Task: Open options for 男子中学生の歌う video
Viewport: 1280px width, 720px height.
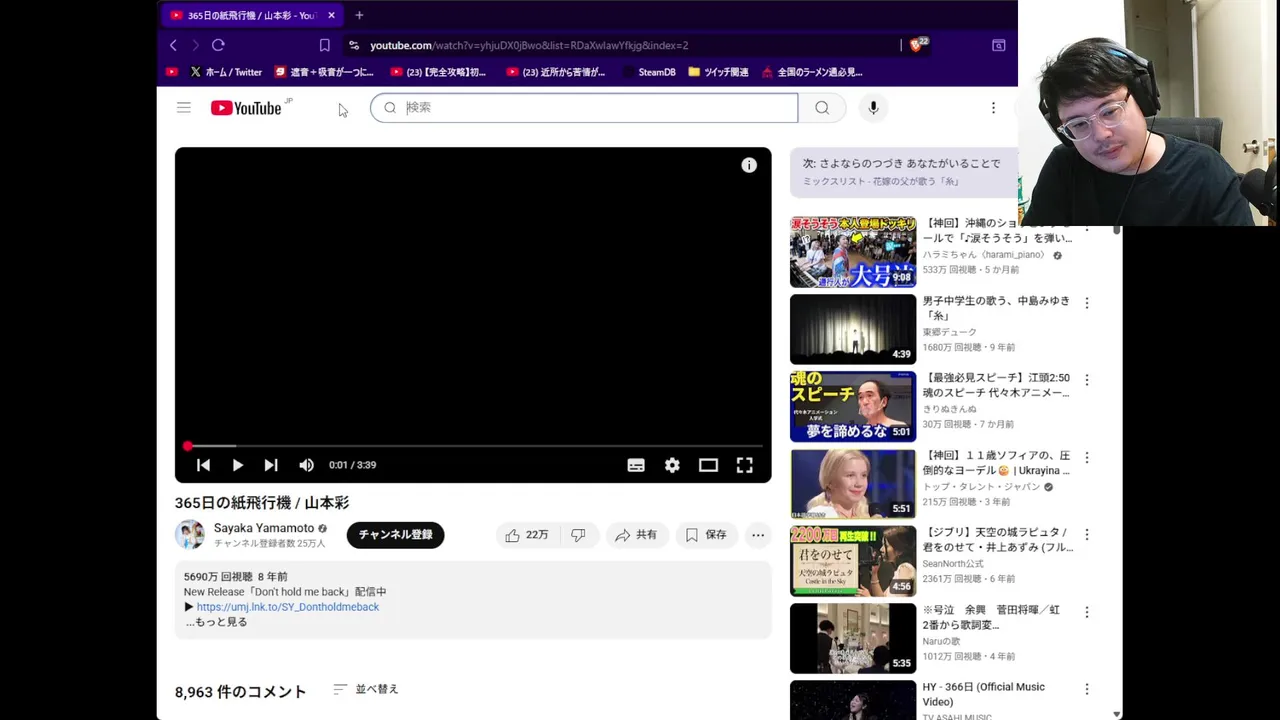Action: click(1087, 303)
